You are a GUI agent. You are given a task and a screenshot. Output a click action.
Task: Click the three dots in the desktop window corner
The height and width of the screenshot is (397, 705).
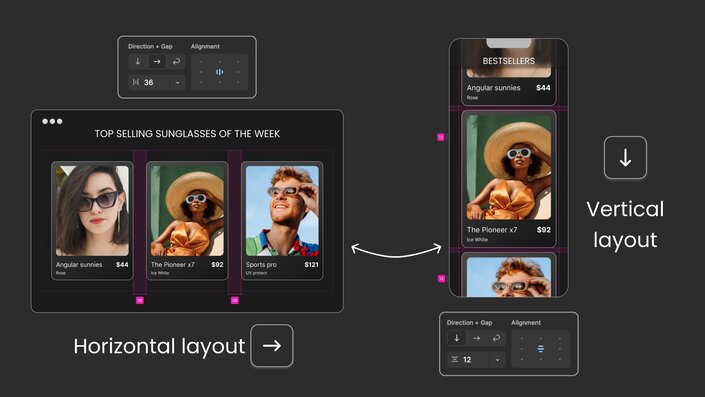click(x=52, y=121)
